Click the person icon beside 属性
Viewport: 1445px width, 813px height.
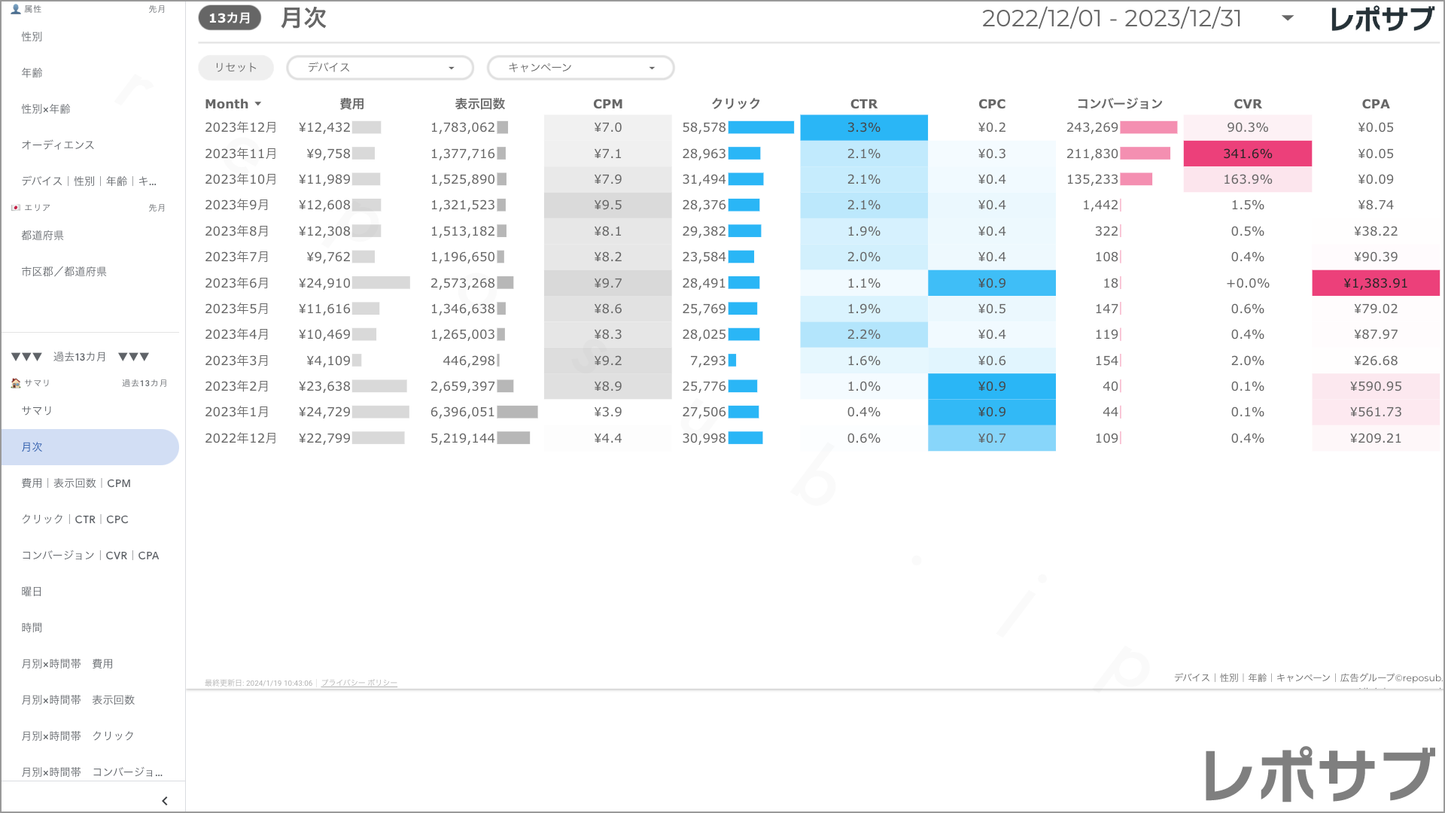[x=15, y=9]
